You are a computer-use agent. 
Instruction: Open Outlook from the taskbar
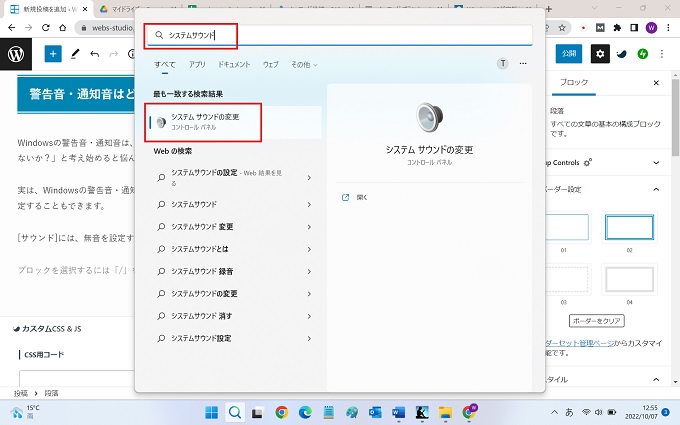click(x=375, y=412)
